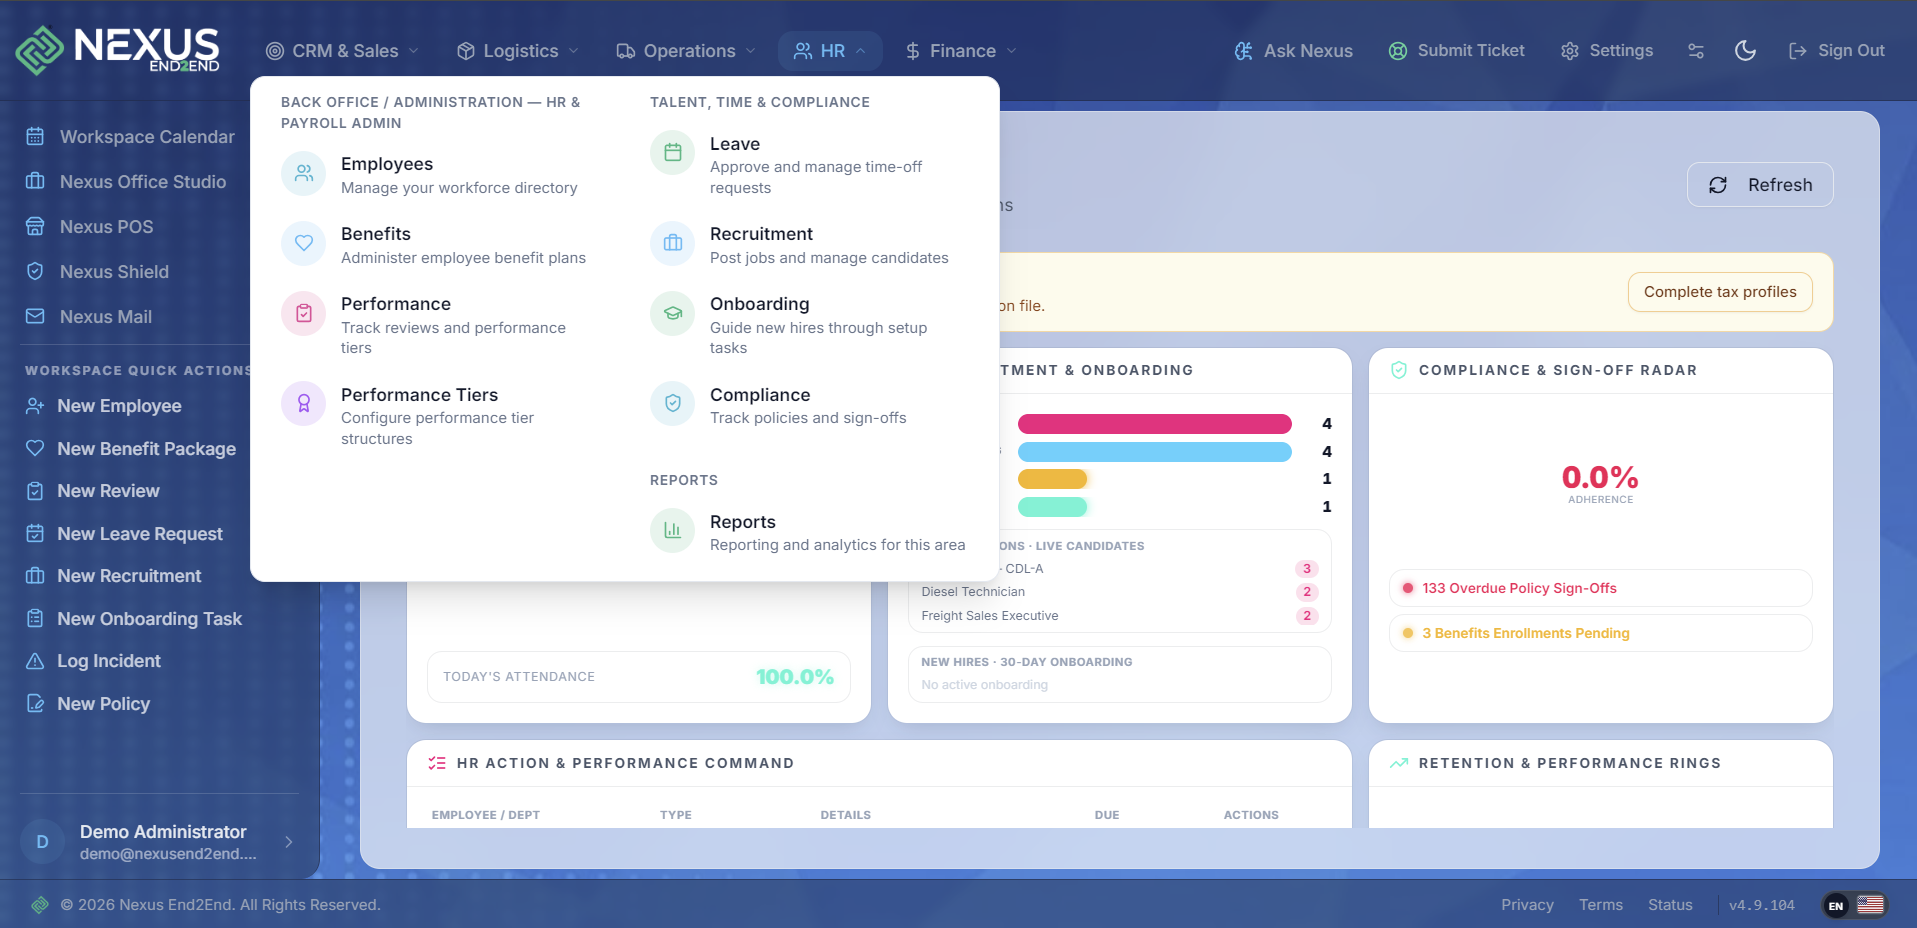The height and width of the screenshot is (928, 1917).
Task: Click 133 Overdue Policy Sign-Offs alert
Action: 1600,588
